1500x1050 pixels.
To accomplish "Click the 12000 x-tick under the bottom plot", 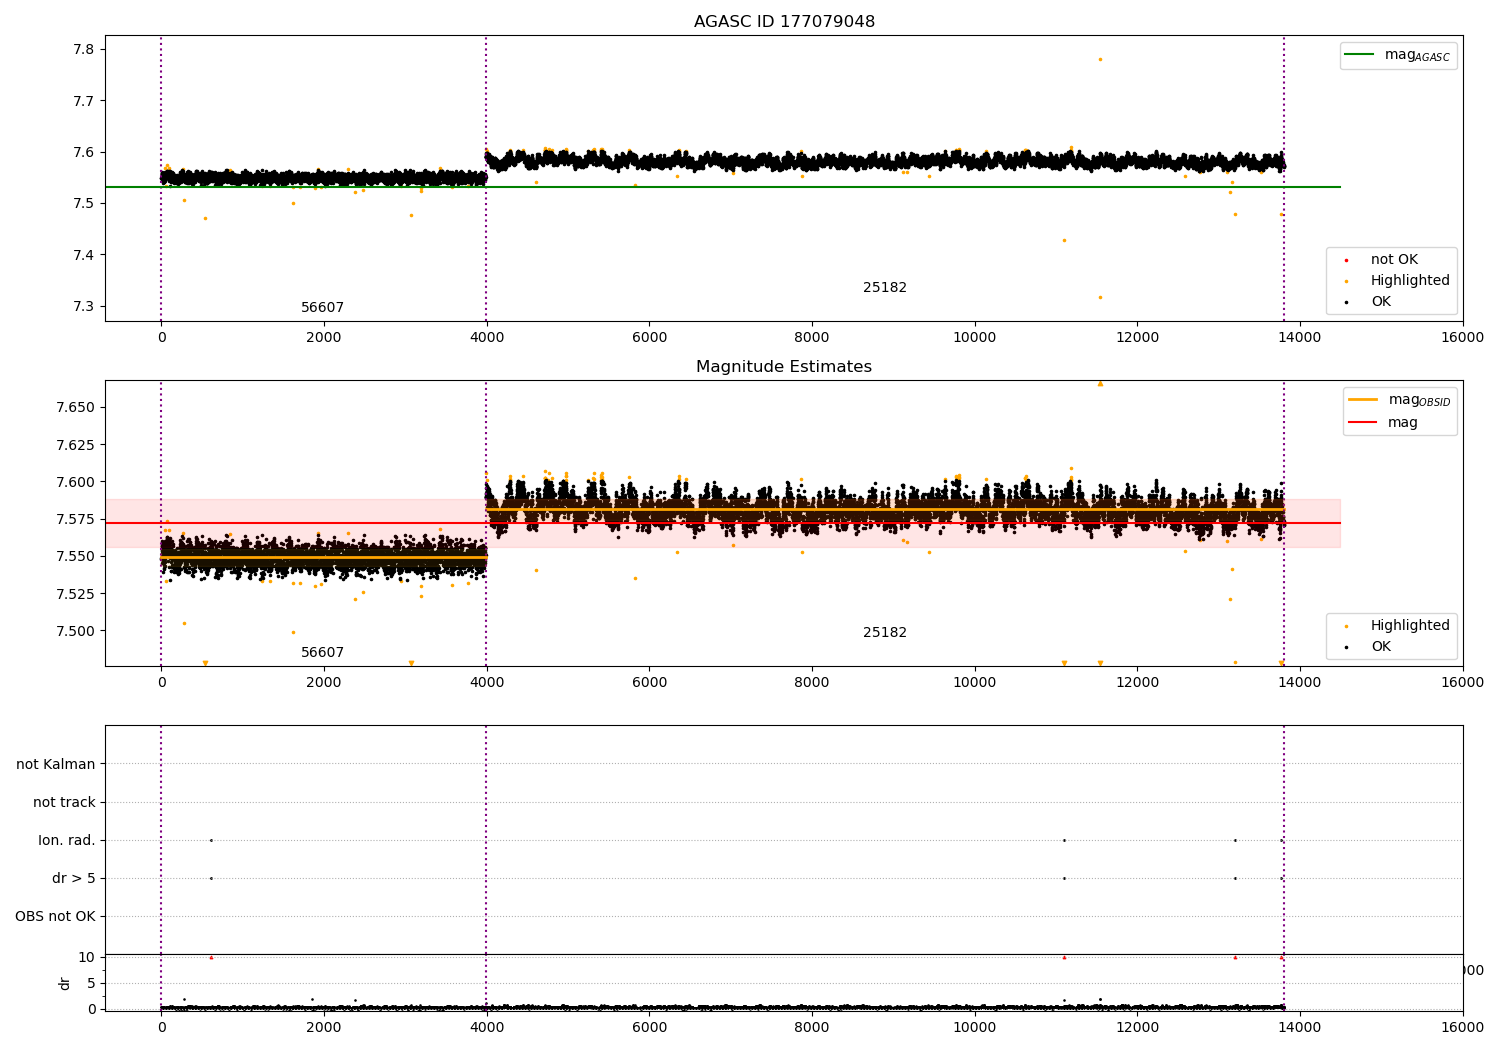I will [1137, 1027].
